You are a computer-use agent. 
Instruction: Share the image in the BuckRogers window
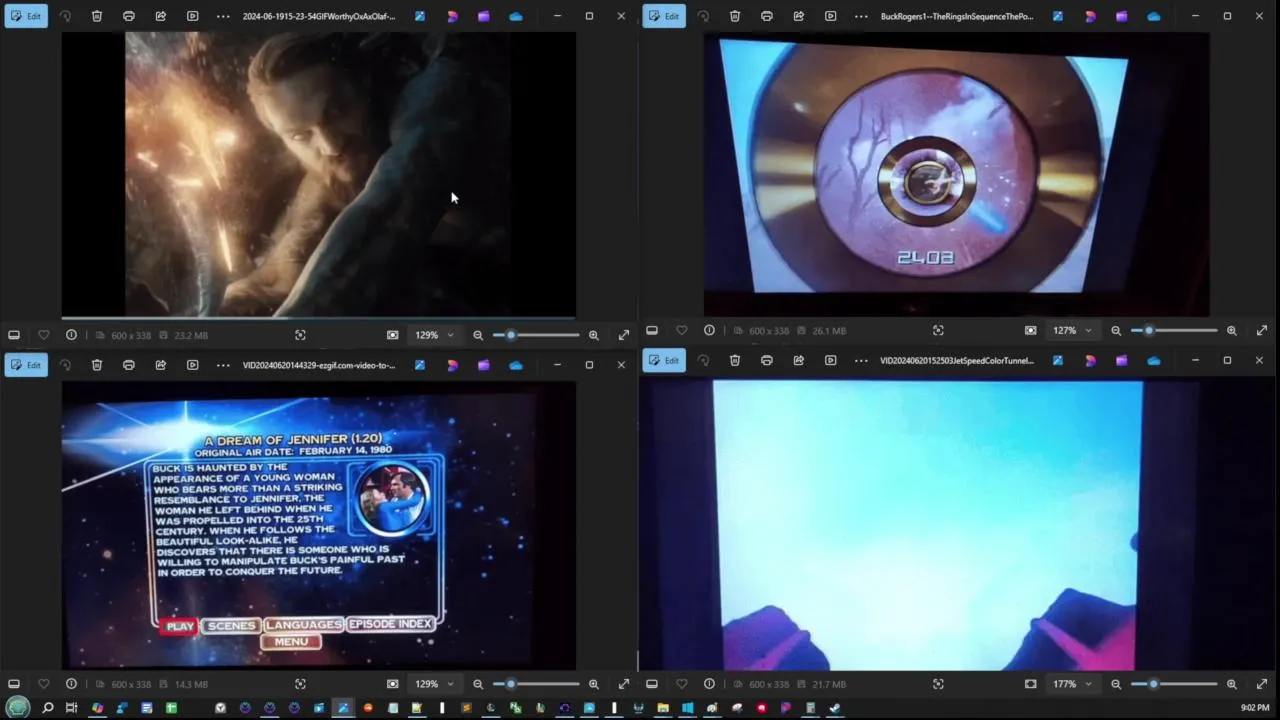(x=799, y=16)
